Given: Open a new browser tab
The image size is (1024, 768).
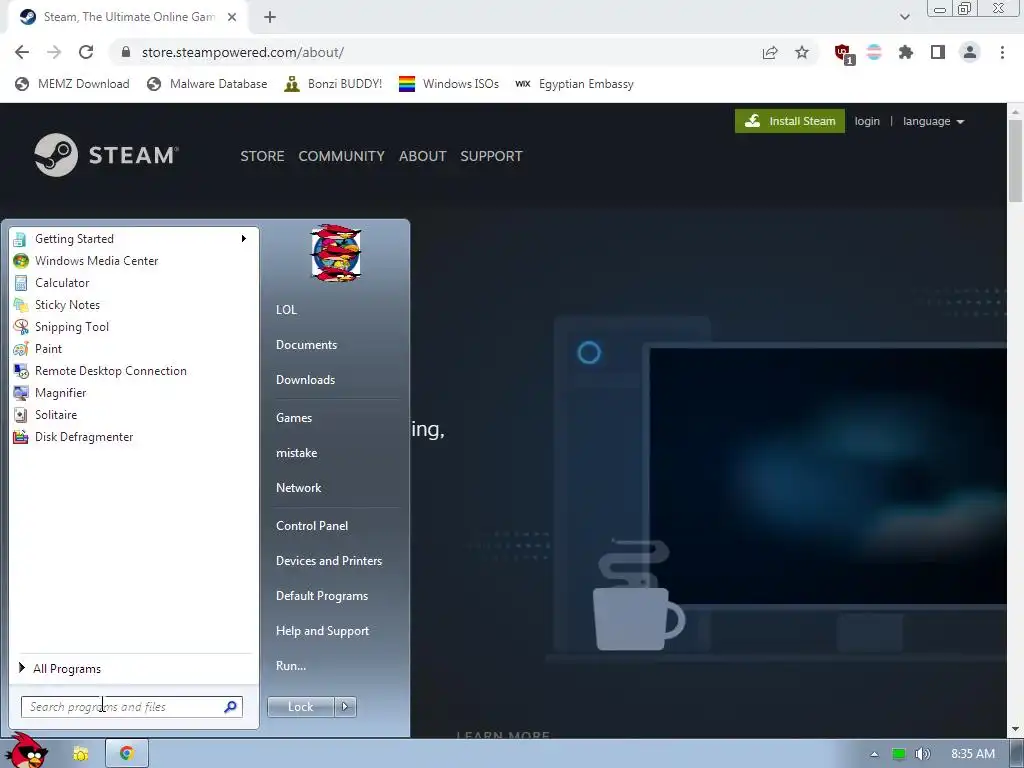Looking at the screenshot, I should pos(270,17).
